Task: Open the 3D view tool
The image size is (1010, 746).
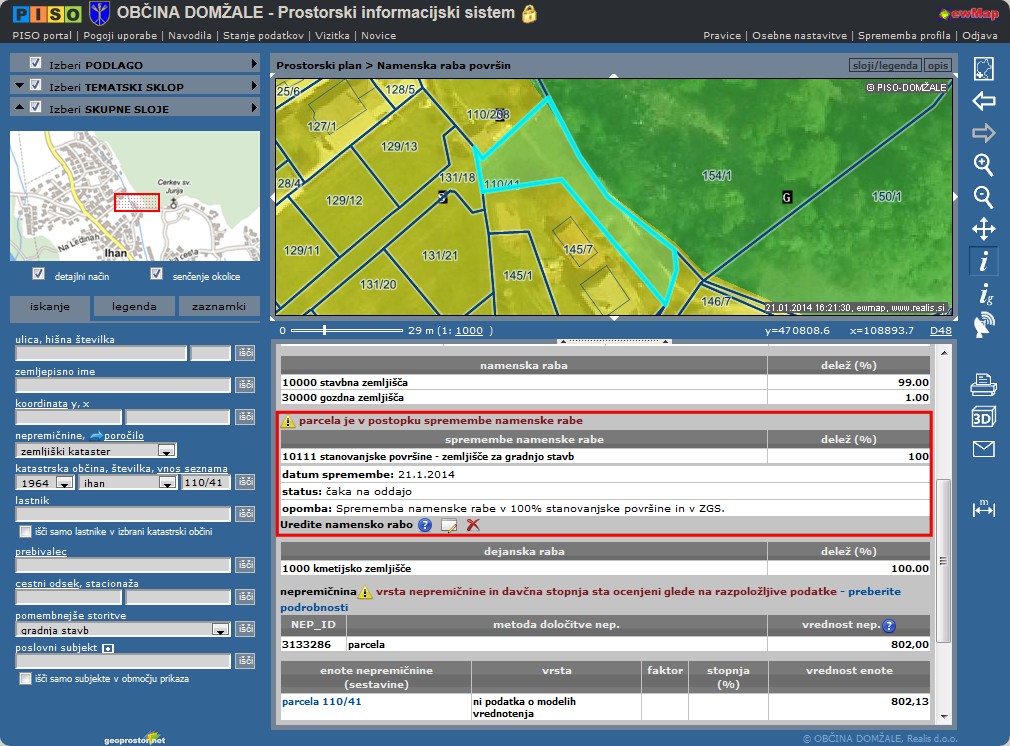Action: coord(984,417)
